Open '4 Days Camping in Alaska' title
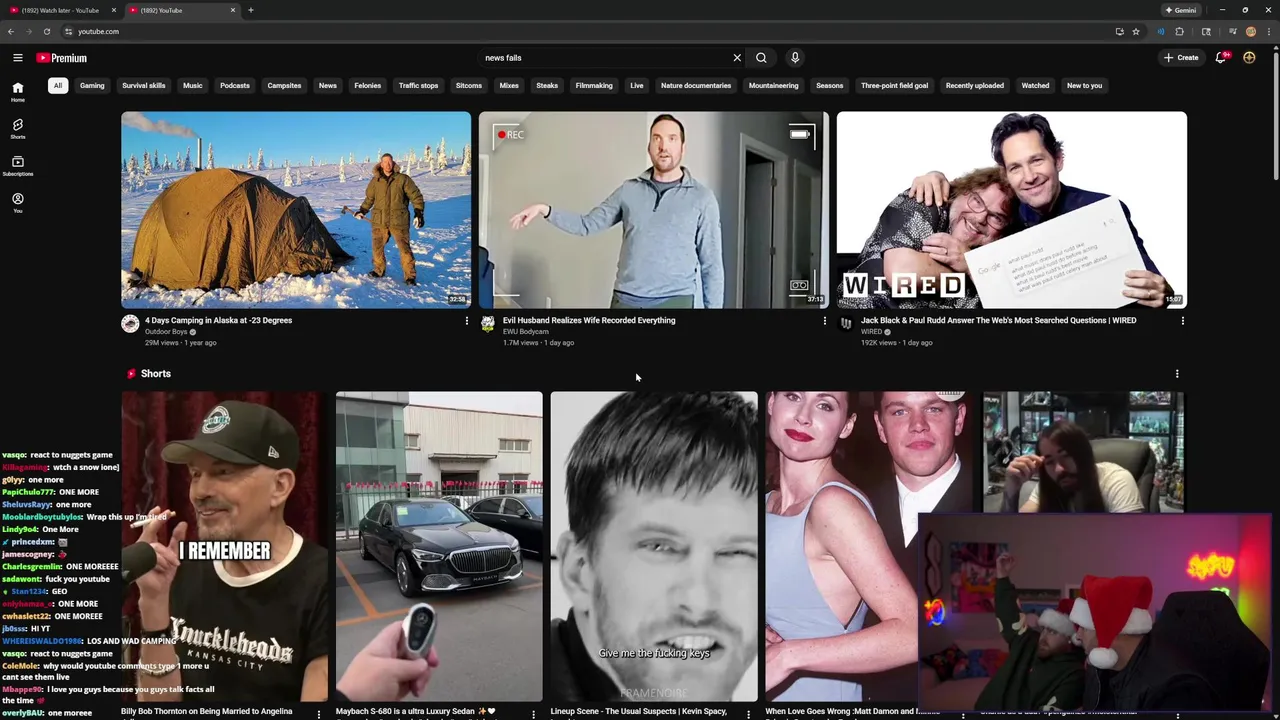The image size is (1280, 720). (219, 321)
